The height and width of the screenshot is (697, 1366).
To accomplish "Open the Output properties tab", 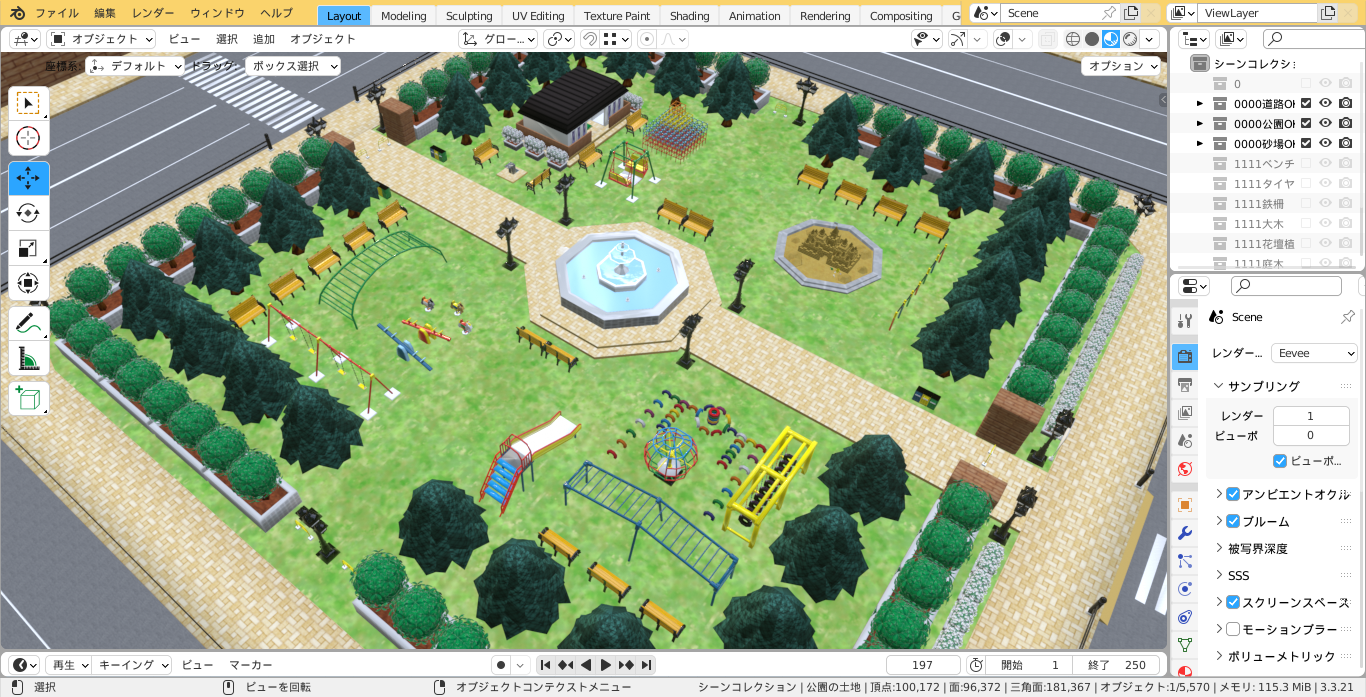I will pyautogui.click(x=1185, y=385).
